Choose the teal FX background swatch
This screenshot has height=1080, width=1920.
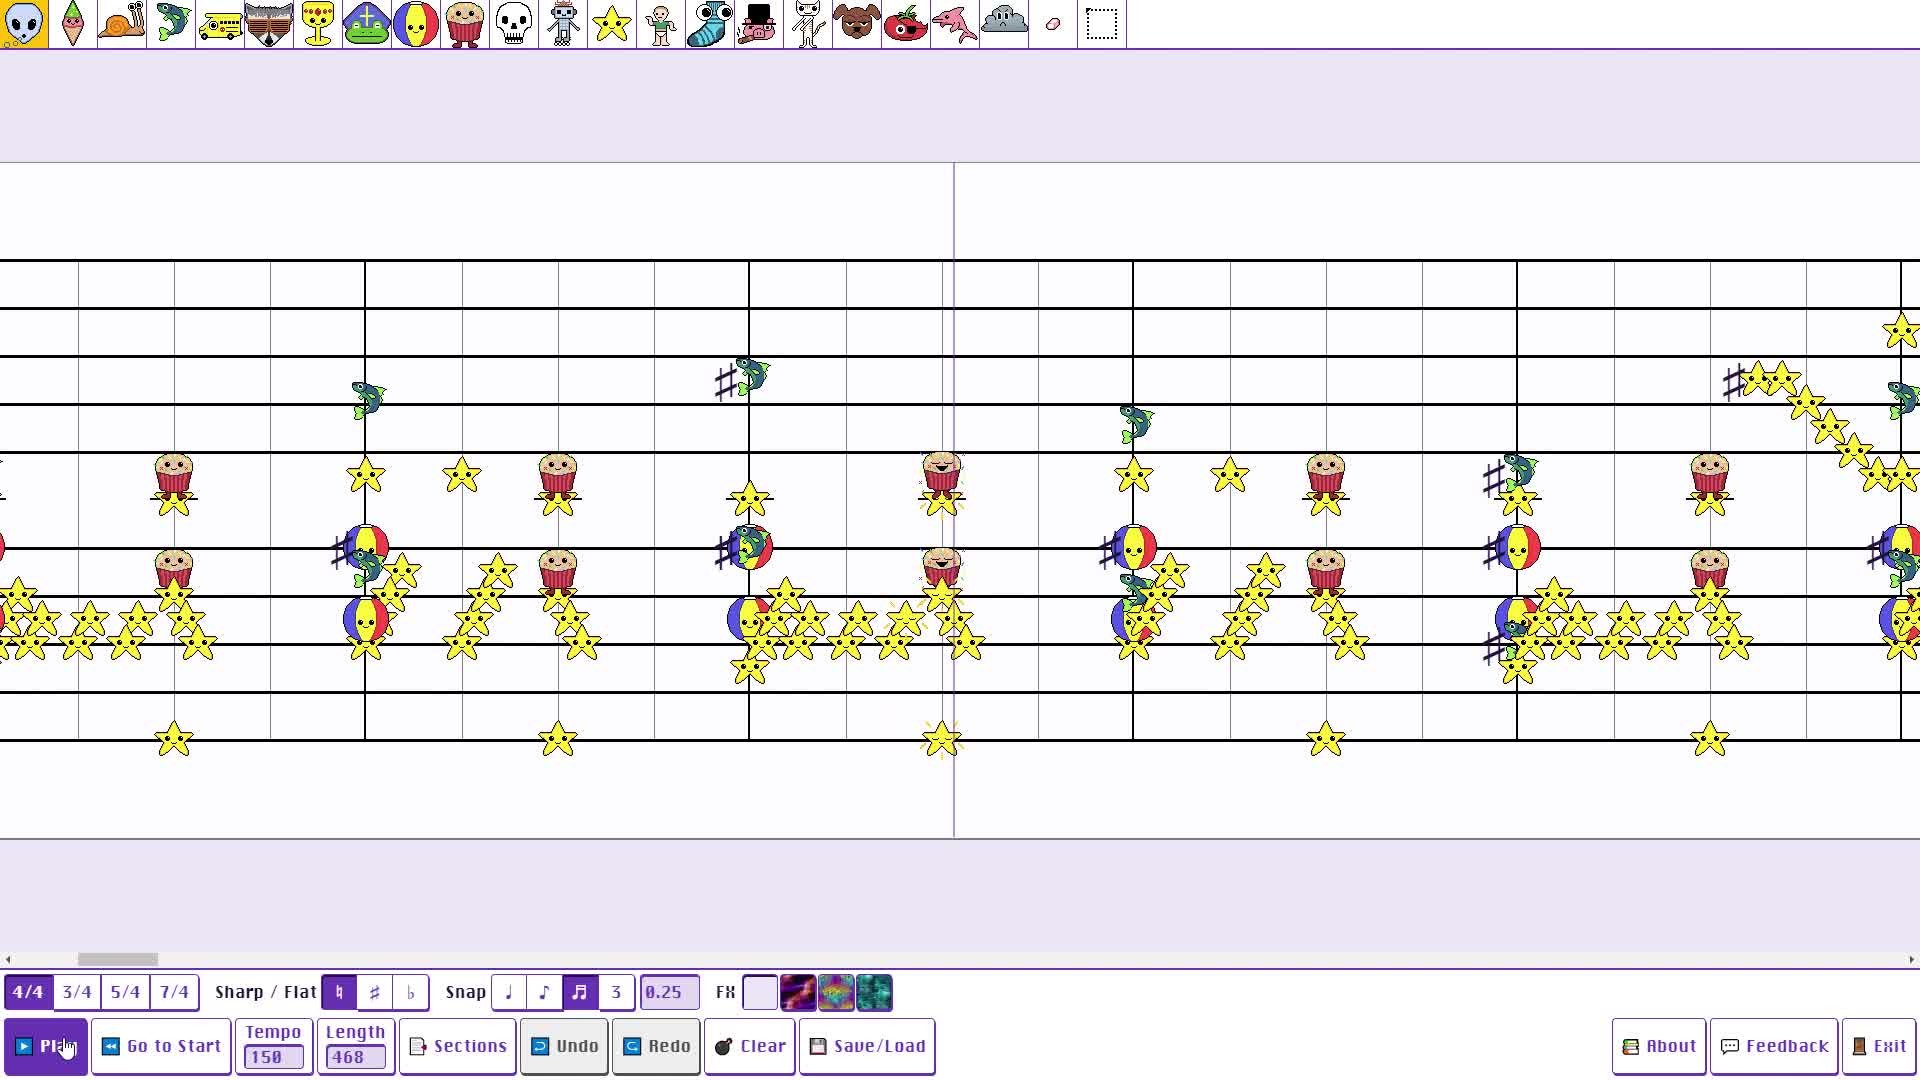874,992
